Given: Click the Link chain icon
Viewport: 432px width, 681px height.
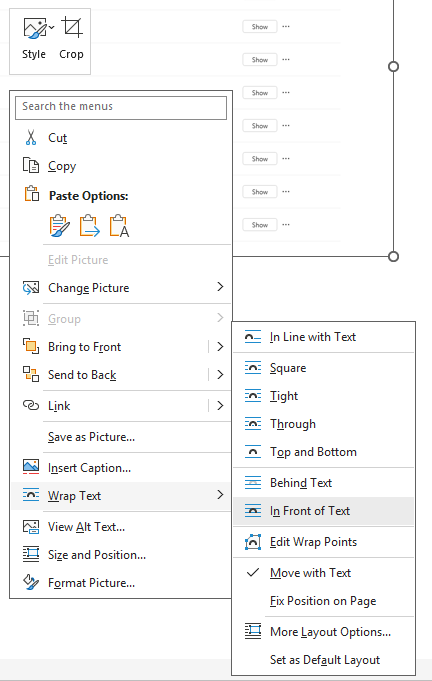Looking at the screenshot, I should (31, 405).
